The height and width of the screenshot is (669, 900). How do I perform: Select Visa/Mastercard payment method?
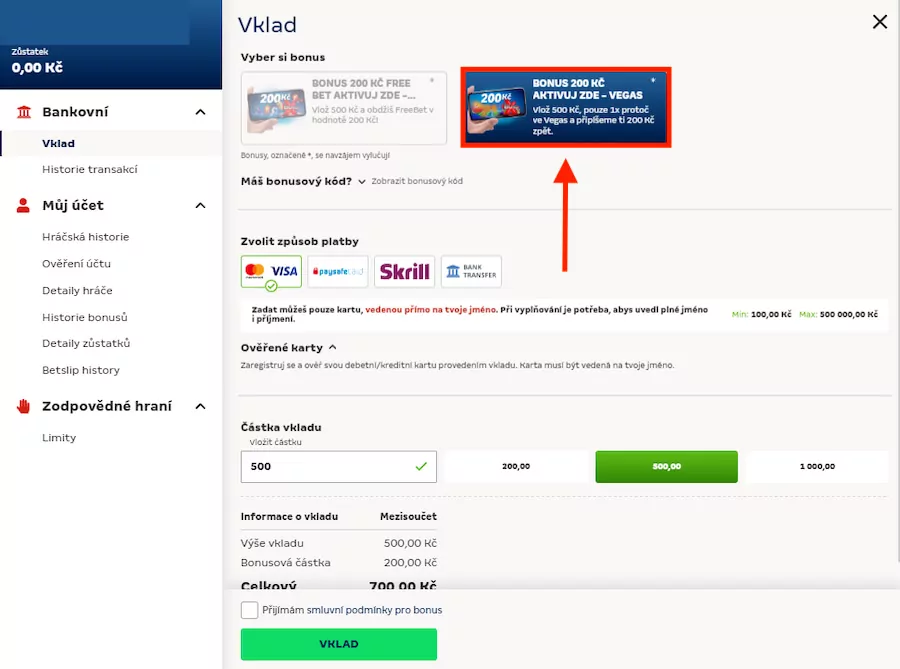pyautogui.click(x=271, y=271)
